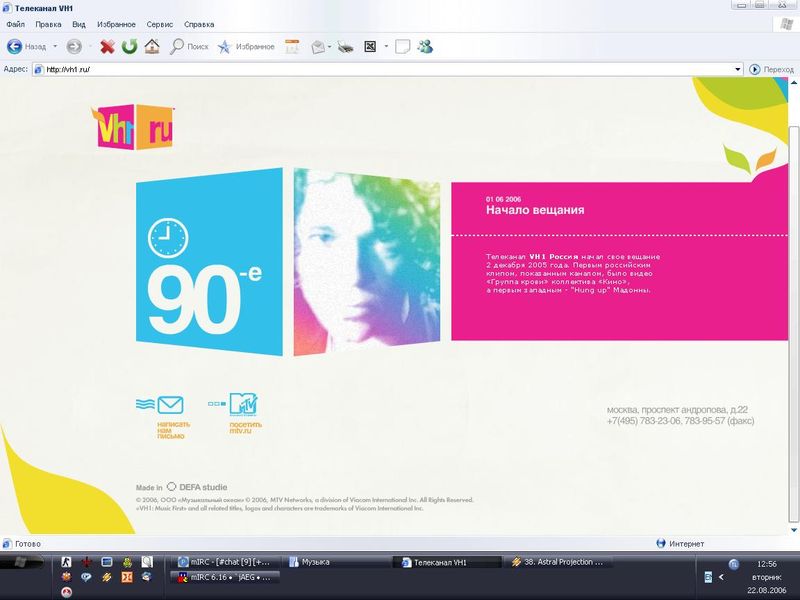Open the Избранное menu
This screenshot has height=600, width=800.
116,24
